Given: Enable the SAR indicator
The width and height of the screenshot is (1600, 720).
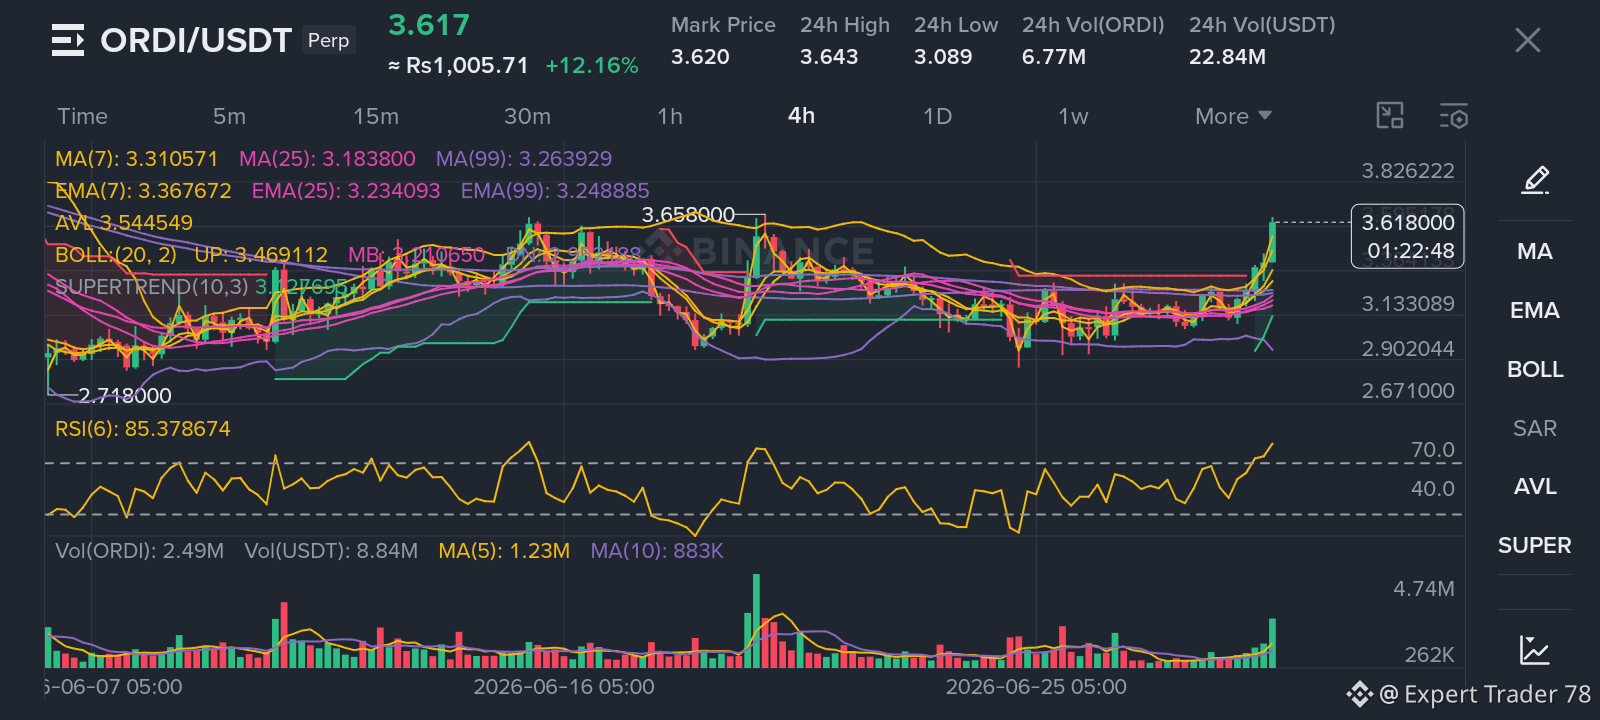Looking at the screenshot, I should coord(1534,428).
